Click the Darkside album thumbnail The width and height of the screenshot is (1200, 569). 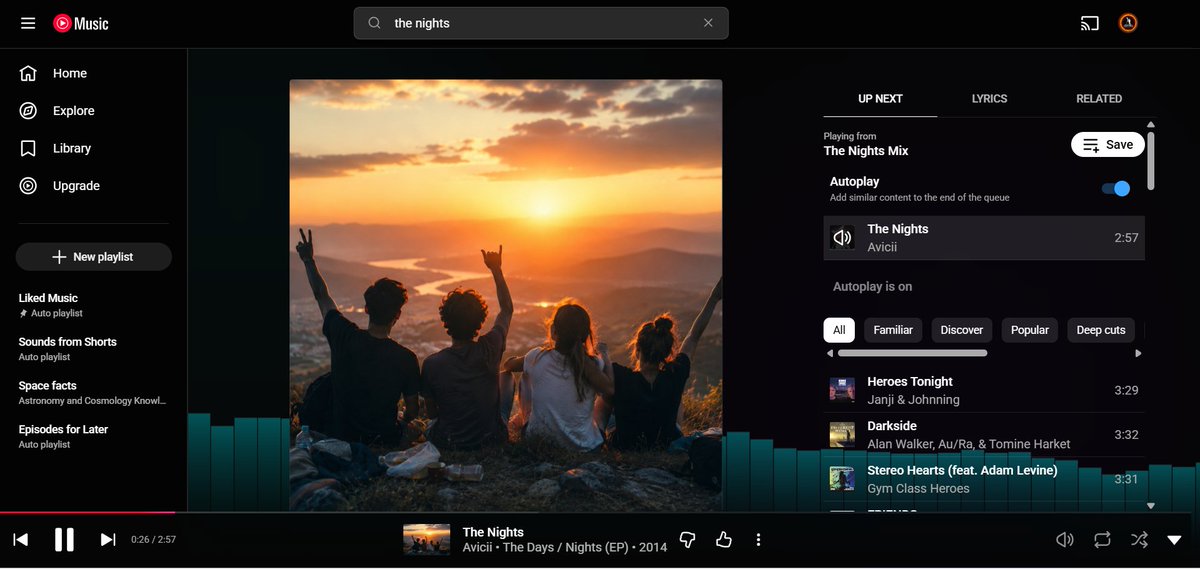[842, 435]
